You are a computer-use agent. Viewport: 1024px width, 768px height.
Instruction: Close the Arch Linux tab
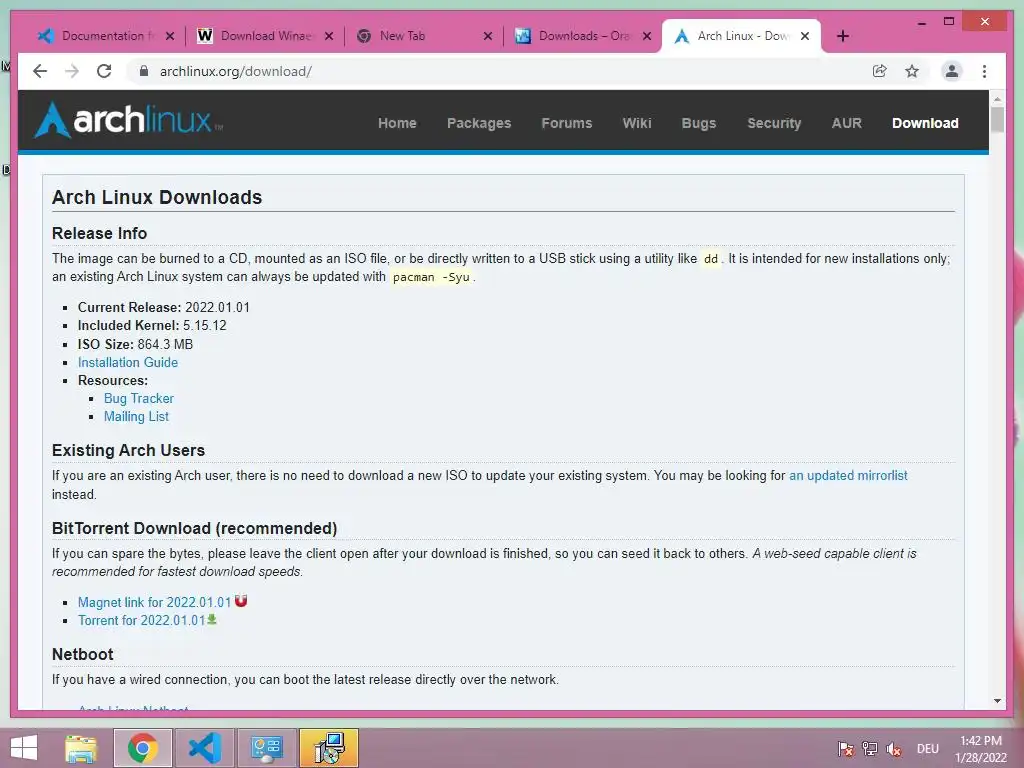click(805, 36)
